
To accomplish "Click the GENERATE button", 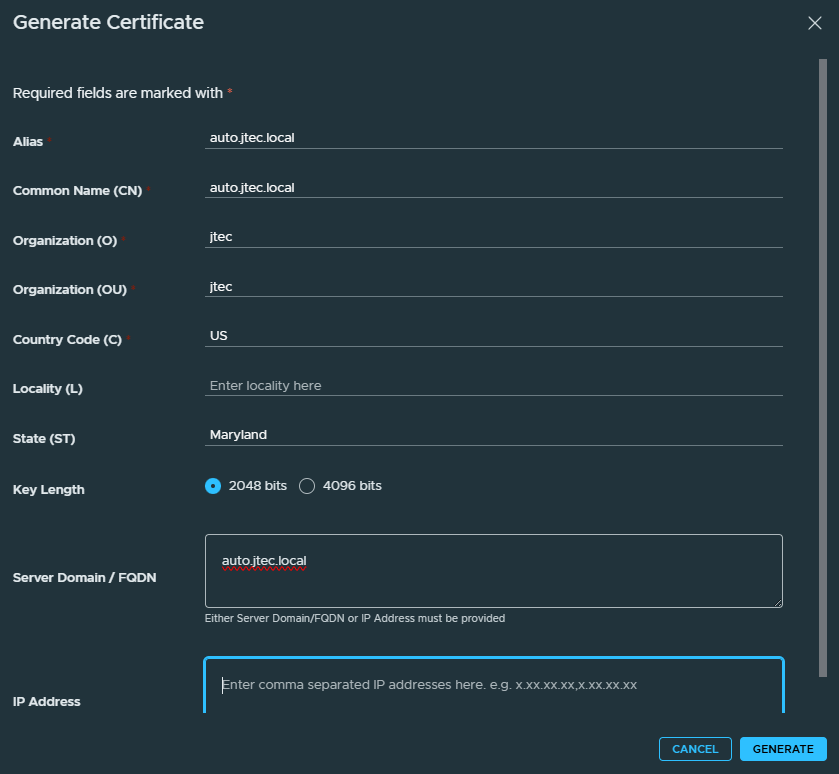I will coord(783,749).
